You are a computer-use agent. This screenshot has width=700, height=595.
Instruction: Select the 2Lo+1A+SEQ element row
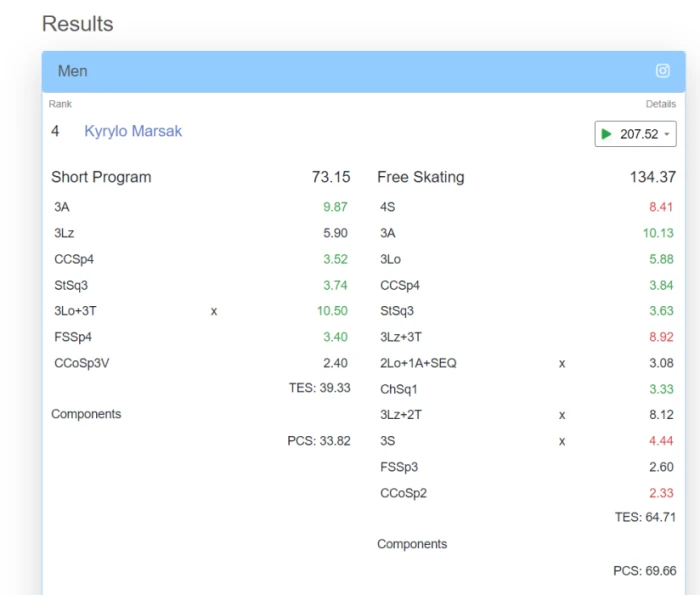pyautogui.click(x=418, y=363)
